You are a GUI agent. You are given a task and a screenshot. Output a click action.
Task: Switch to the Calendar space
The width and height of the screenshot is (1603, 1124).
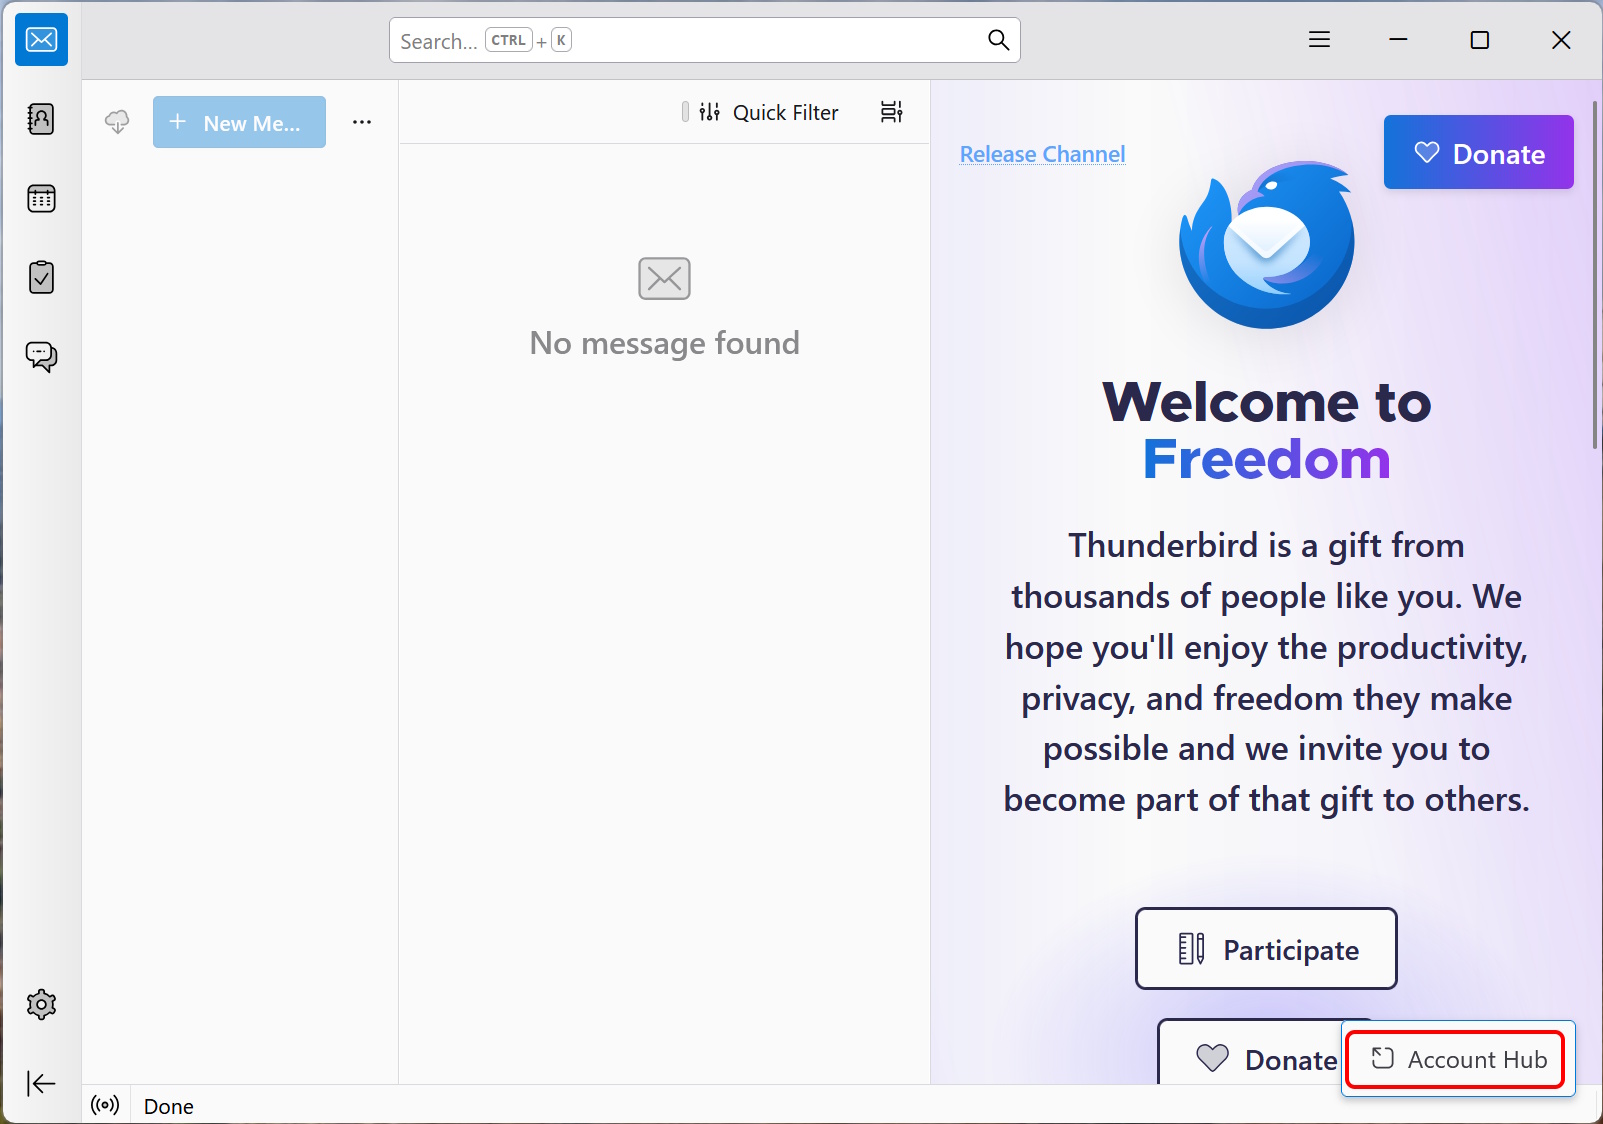[x=41, y=198]
